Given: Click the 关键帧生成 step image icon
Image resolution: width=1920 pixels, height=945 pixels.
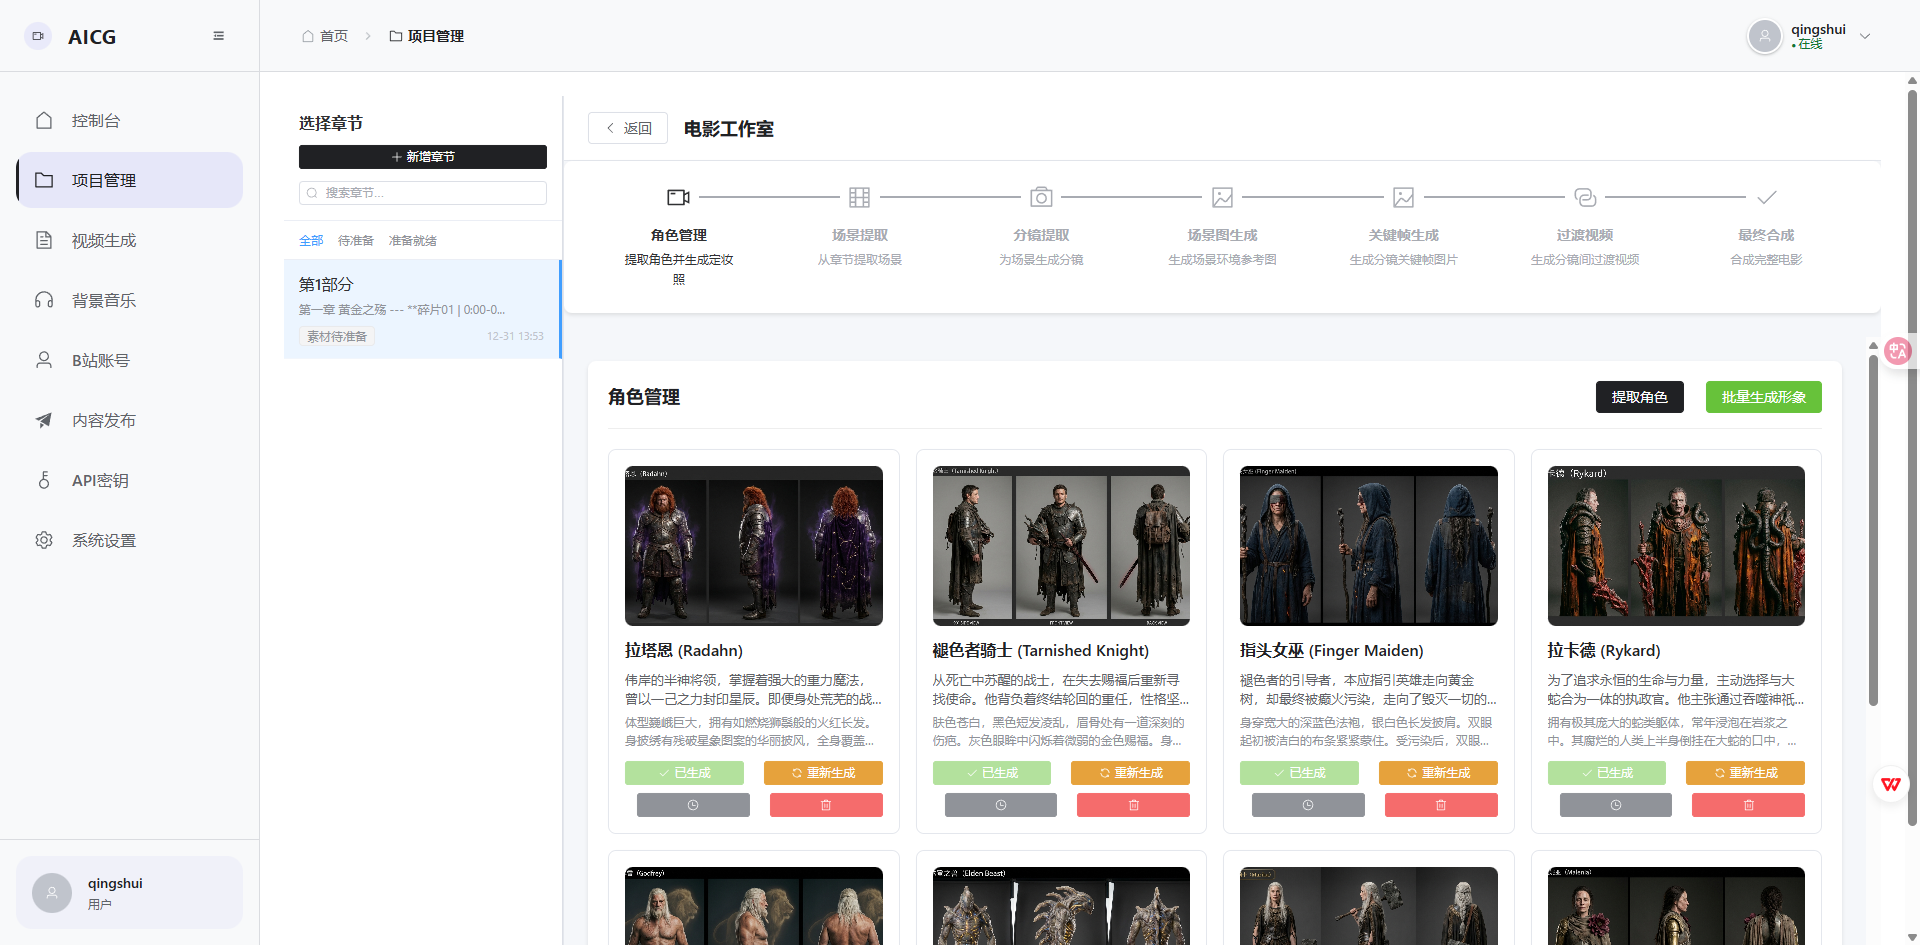Looking at the screenshot, I should (x=1404, y=197).
